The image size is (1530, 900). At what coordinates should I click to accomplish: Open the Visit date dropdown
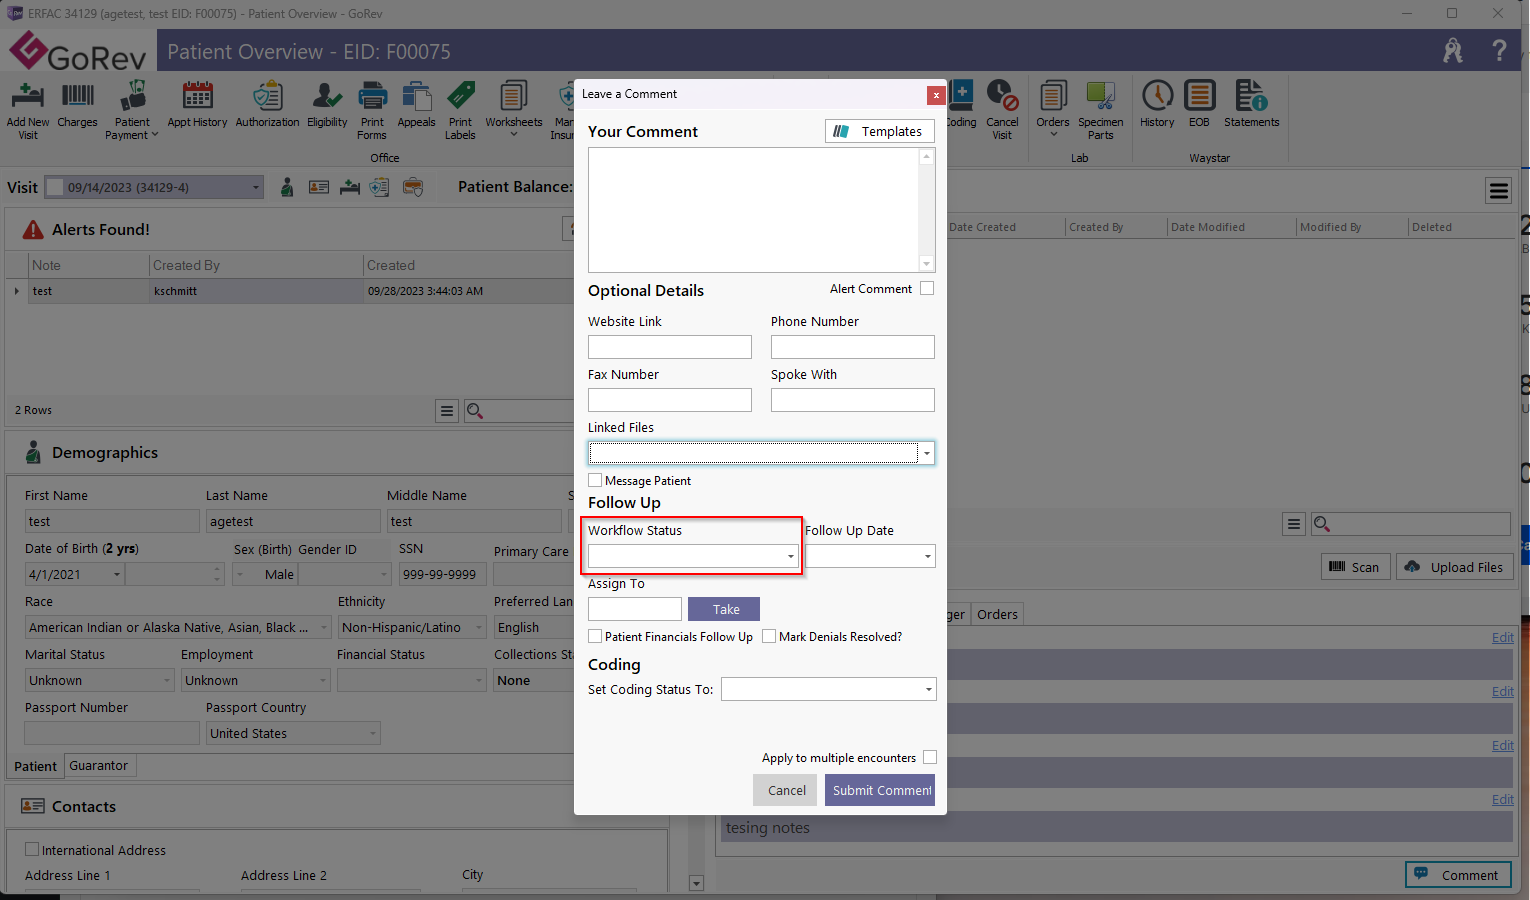(256, 187)
